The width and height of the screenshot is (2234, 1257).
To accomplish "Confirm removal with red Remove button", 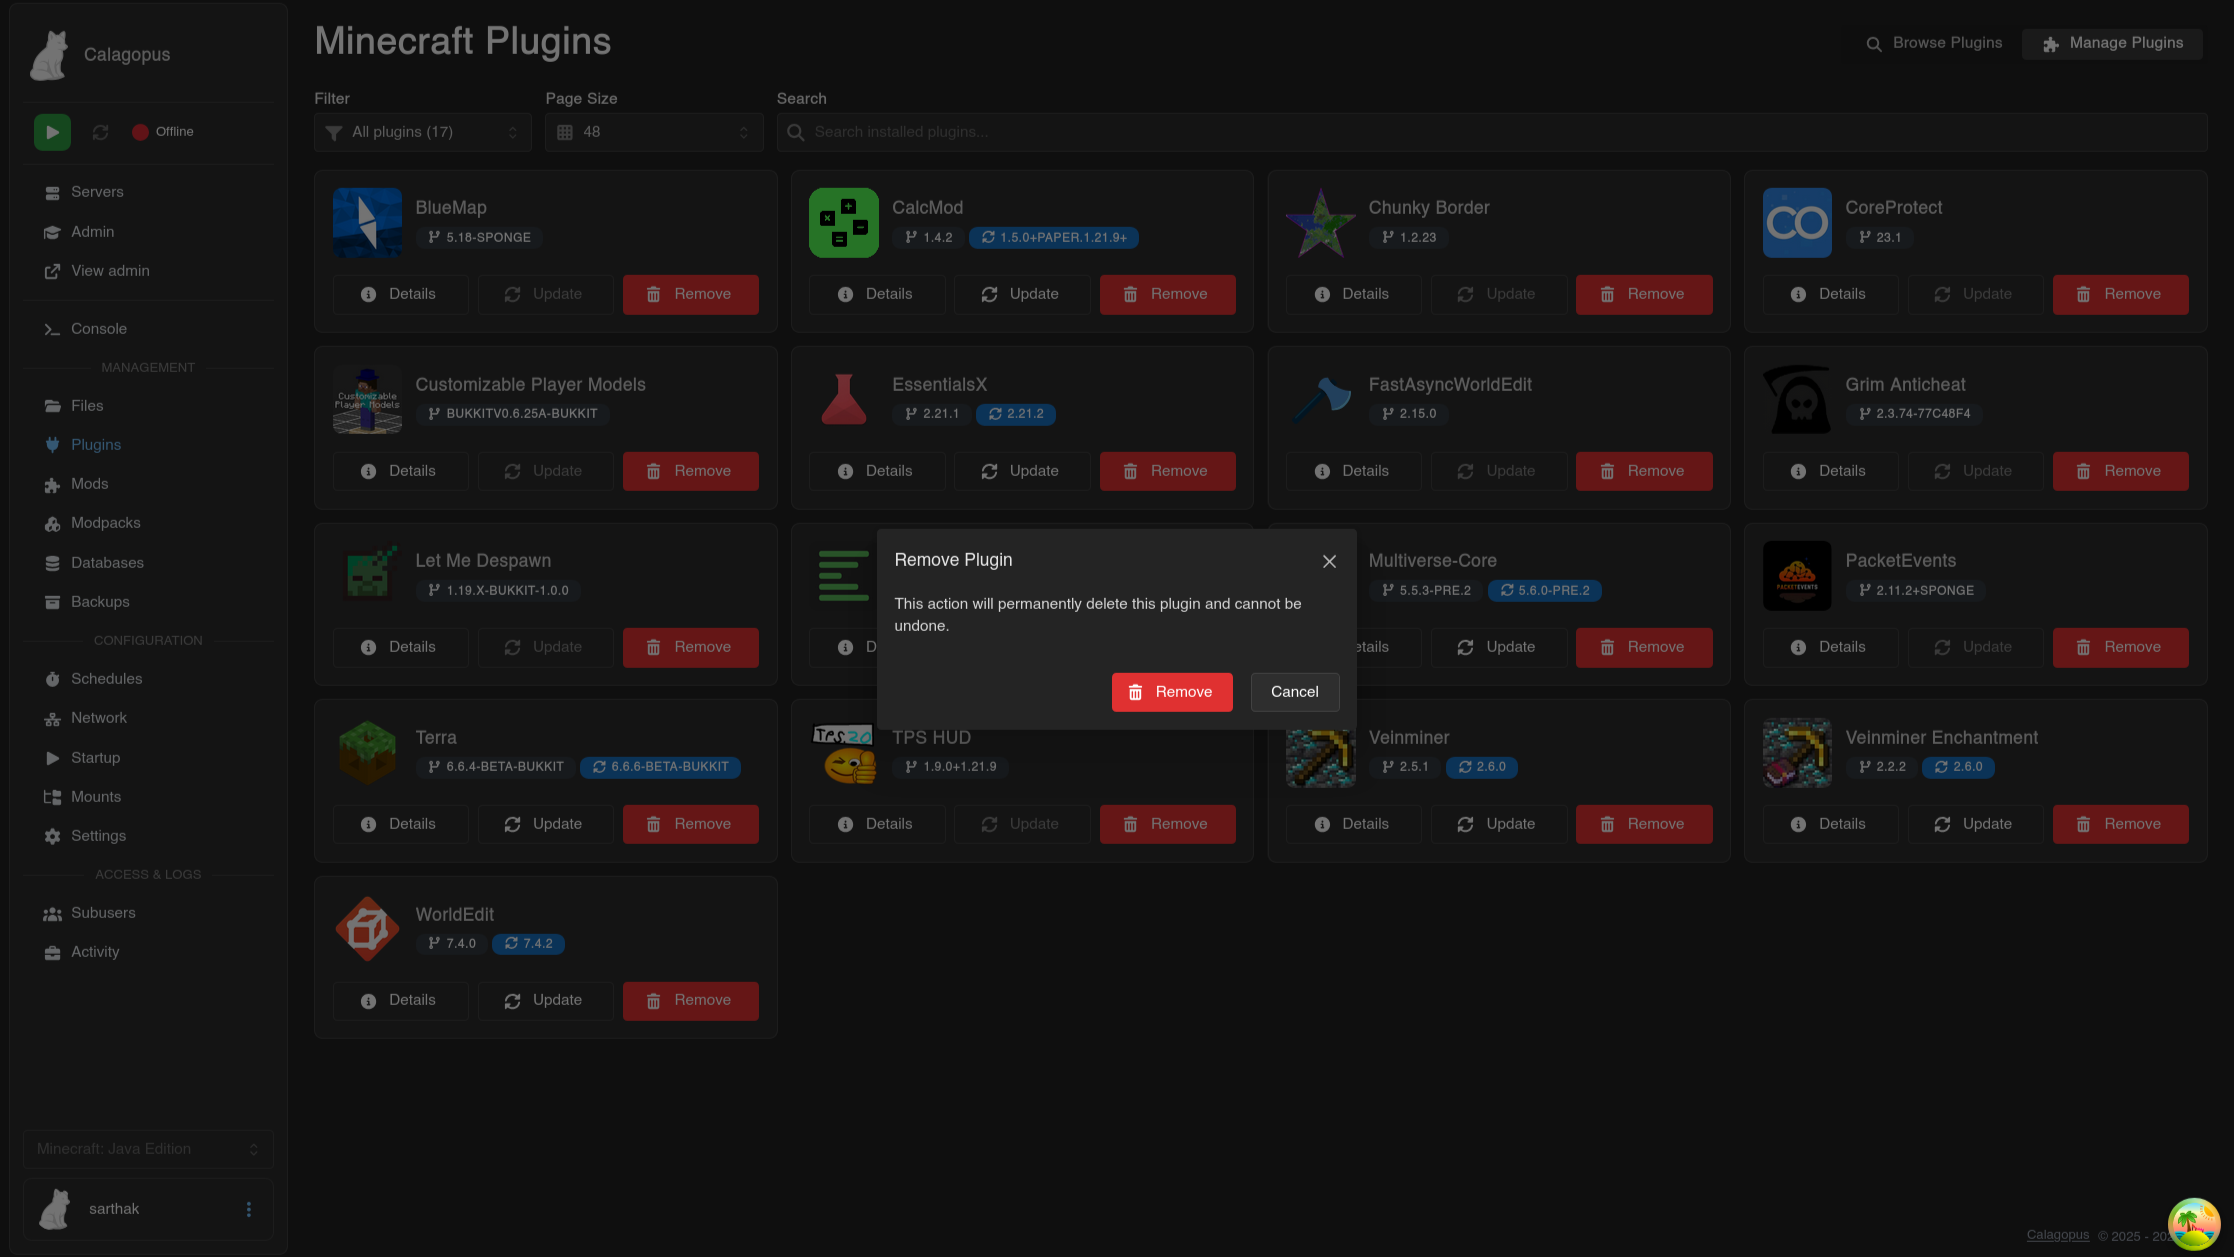I will point(1172,692).
